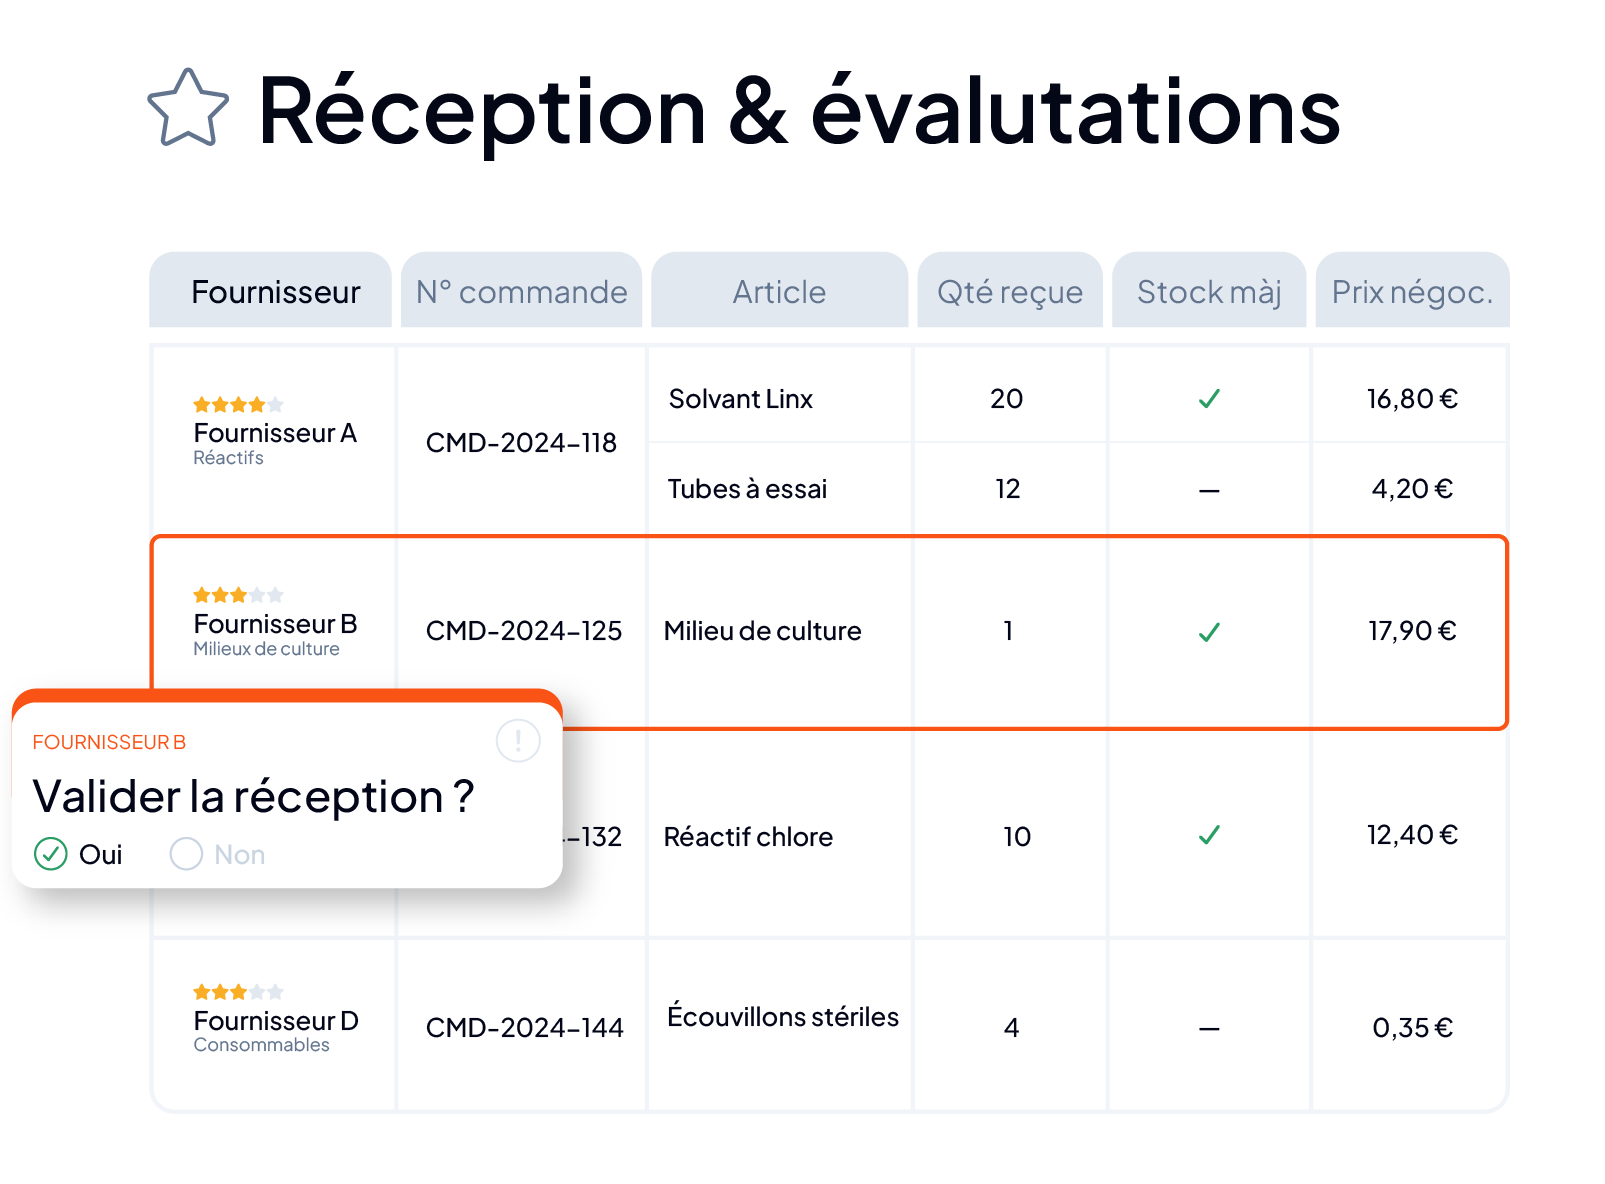Click the Fournisseur D supplier name
Viewport: 1605px width, 1184px height.
click(276, 1020)
